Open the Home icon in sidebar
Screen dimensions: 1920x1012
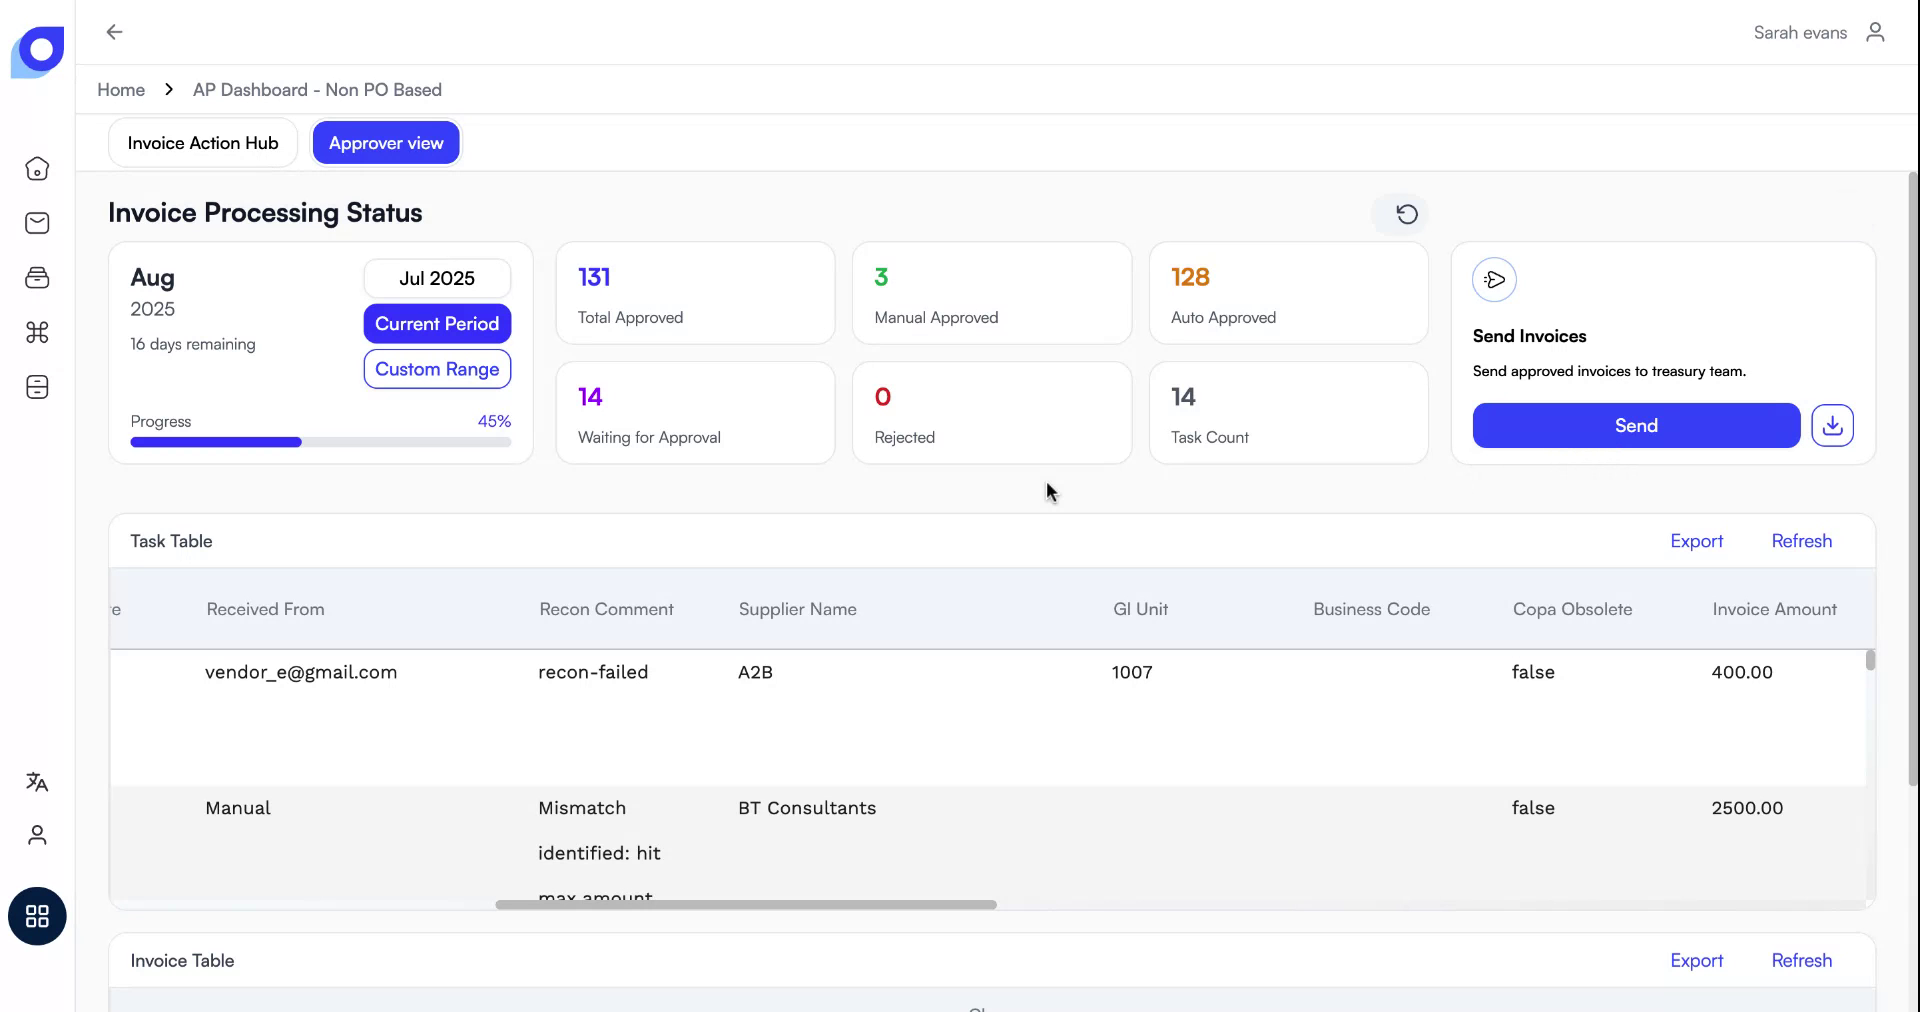click(37, 168)
